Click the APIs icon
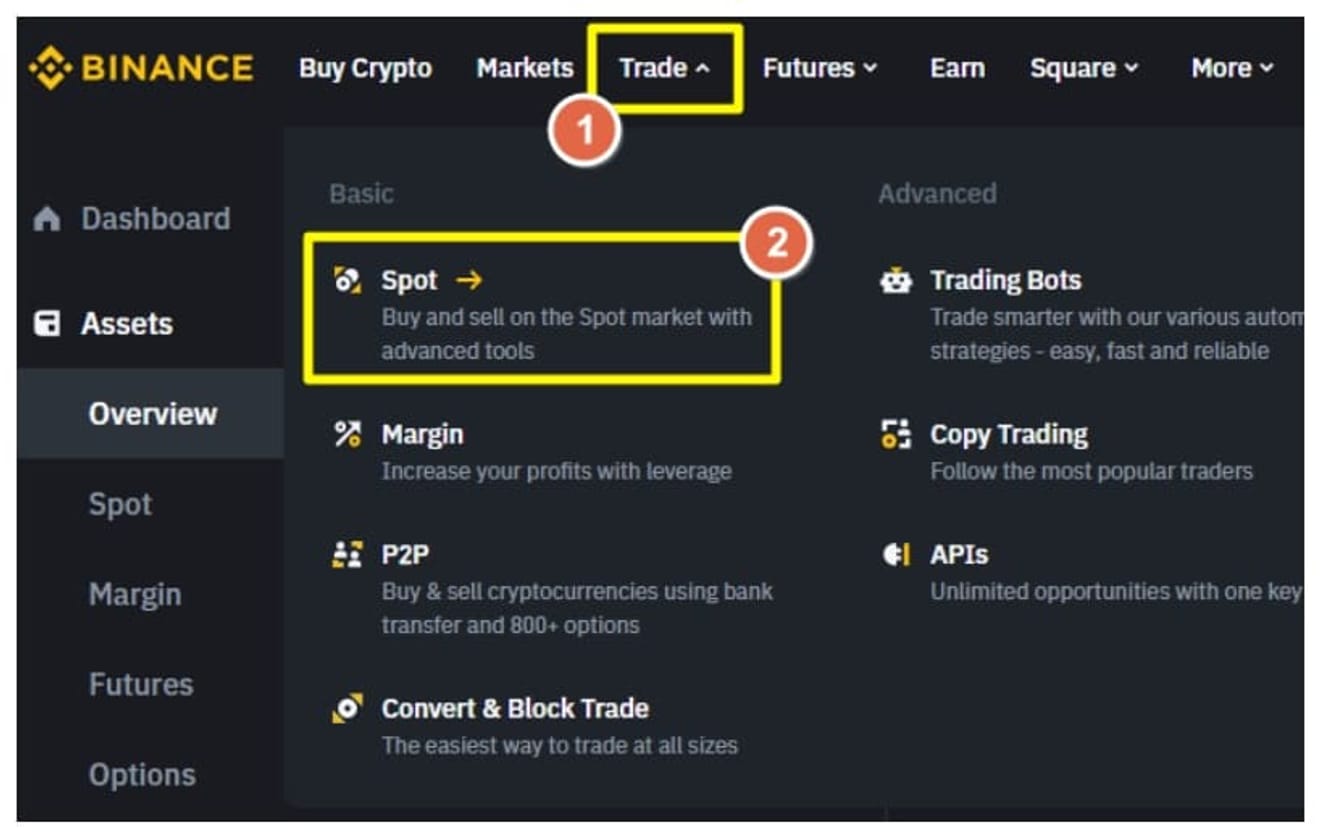The height and width of the screenshot is (838, 1320). pyautogui.click(x=896, y=555)
